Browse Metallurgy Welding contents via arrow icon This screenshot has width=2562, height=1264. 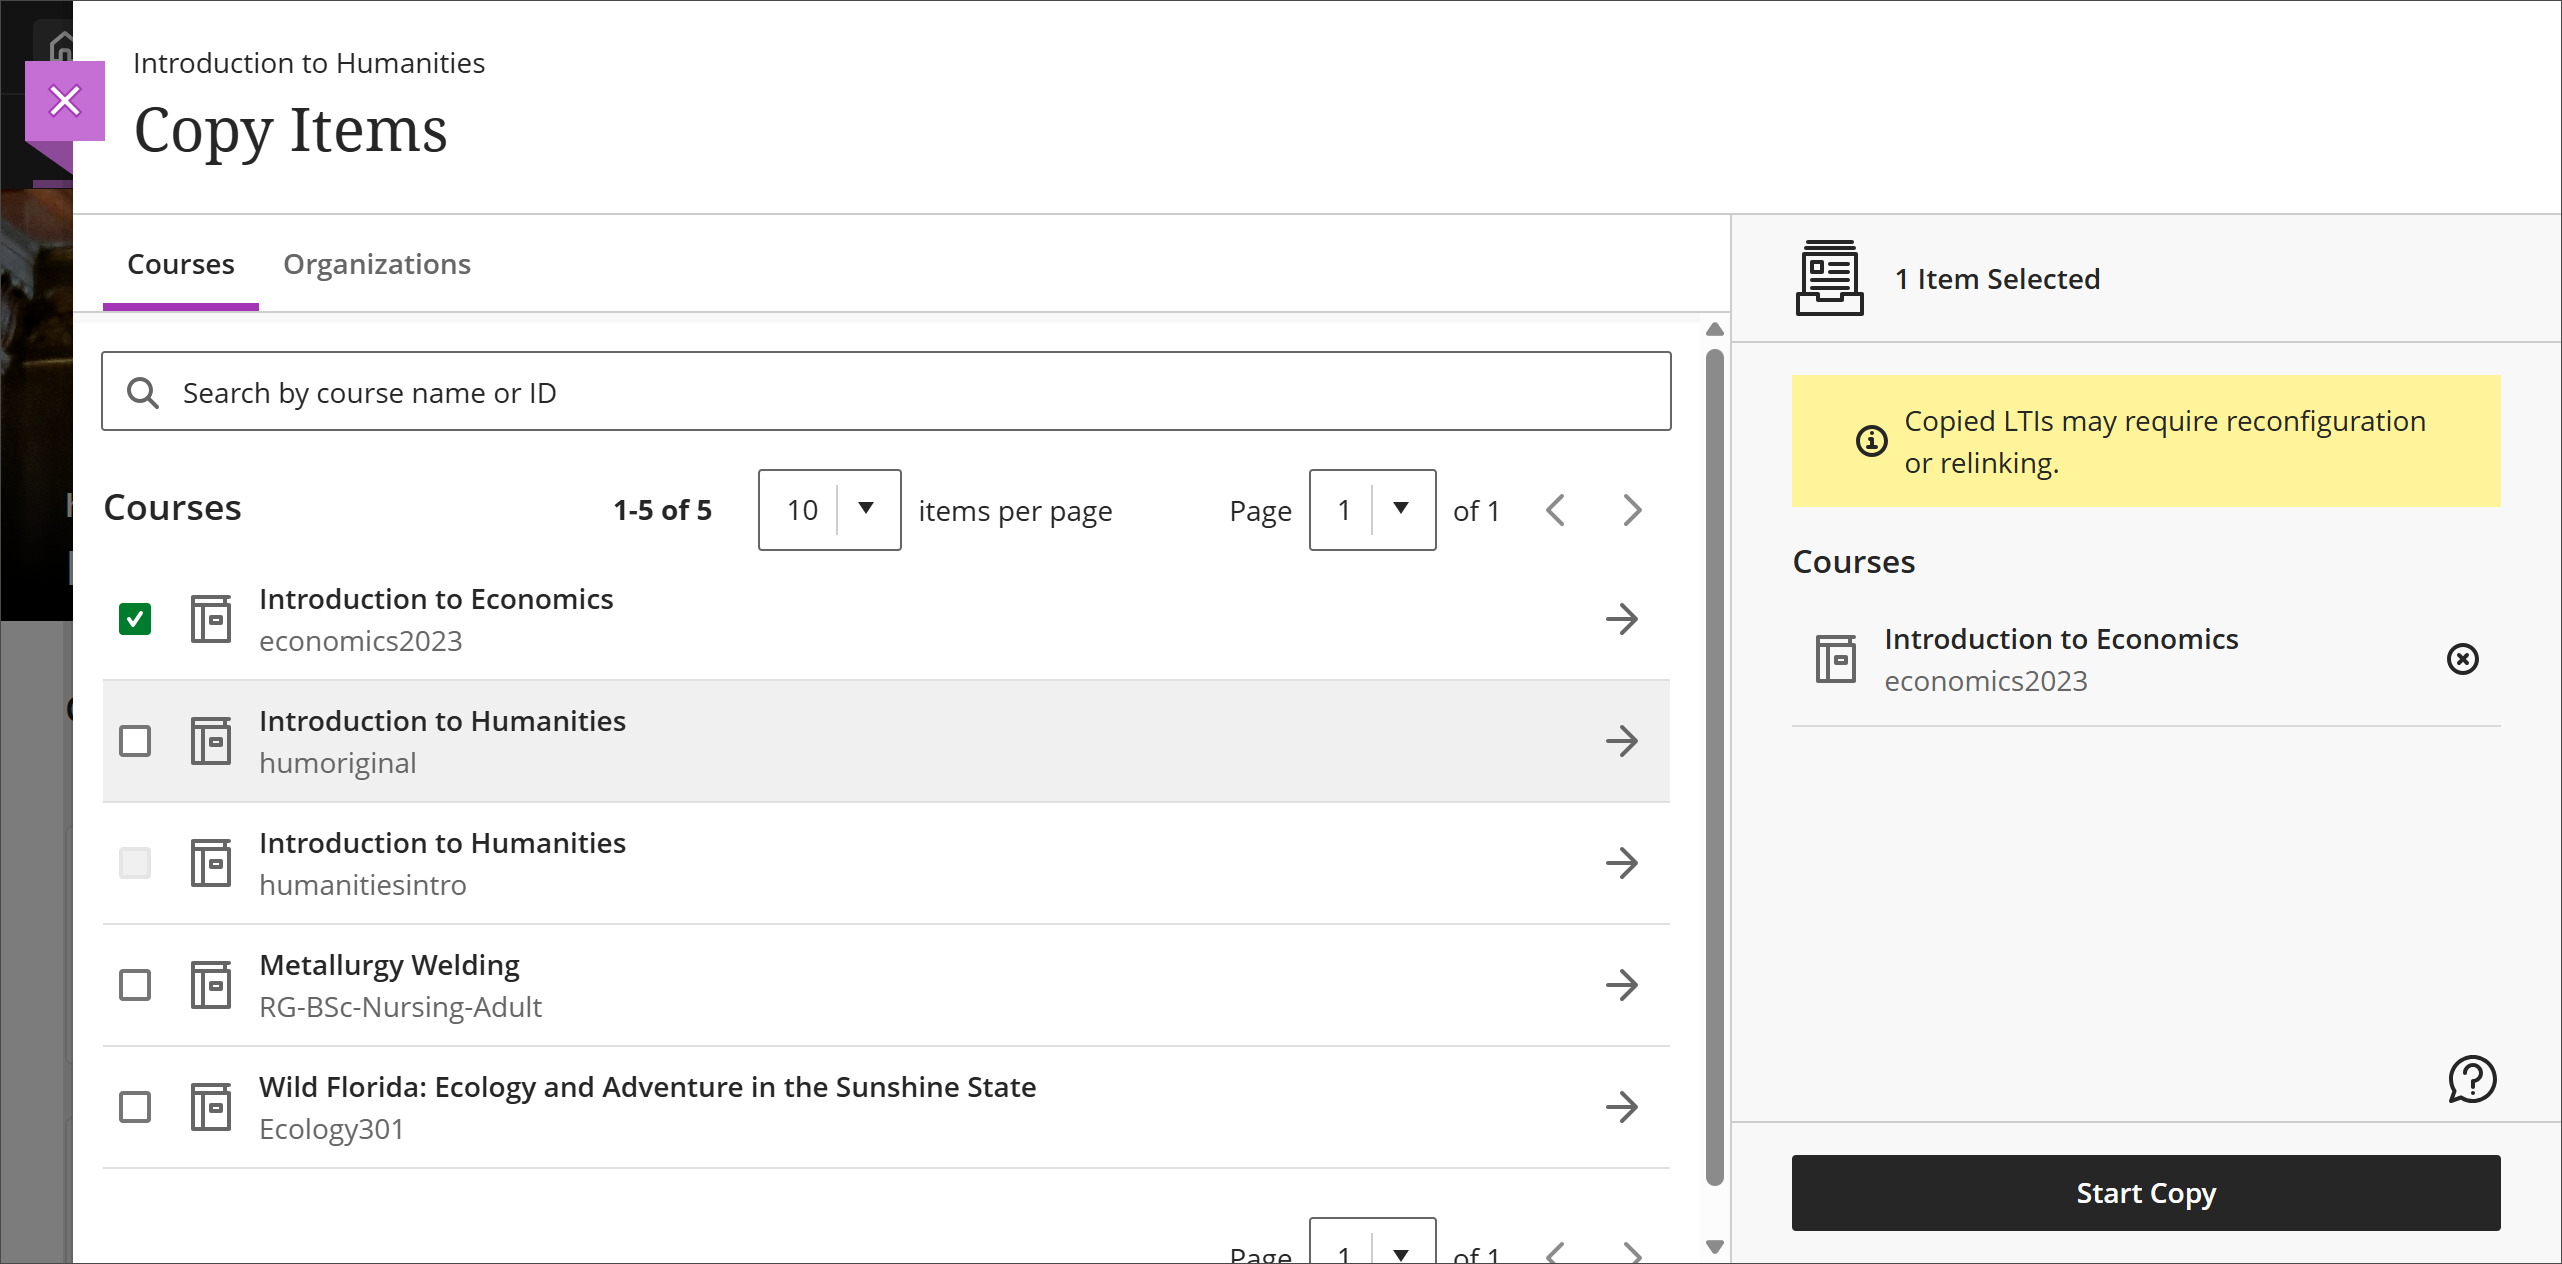point(1622,985)
